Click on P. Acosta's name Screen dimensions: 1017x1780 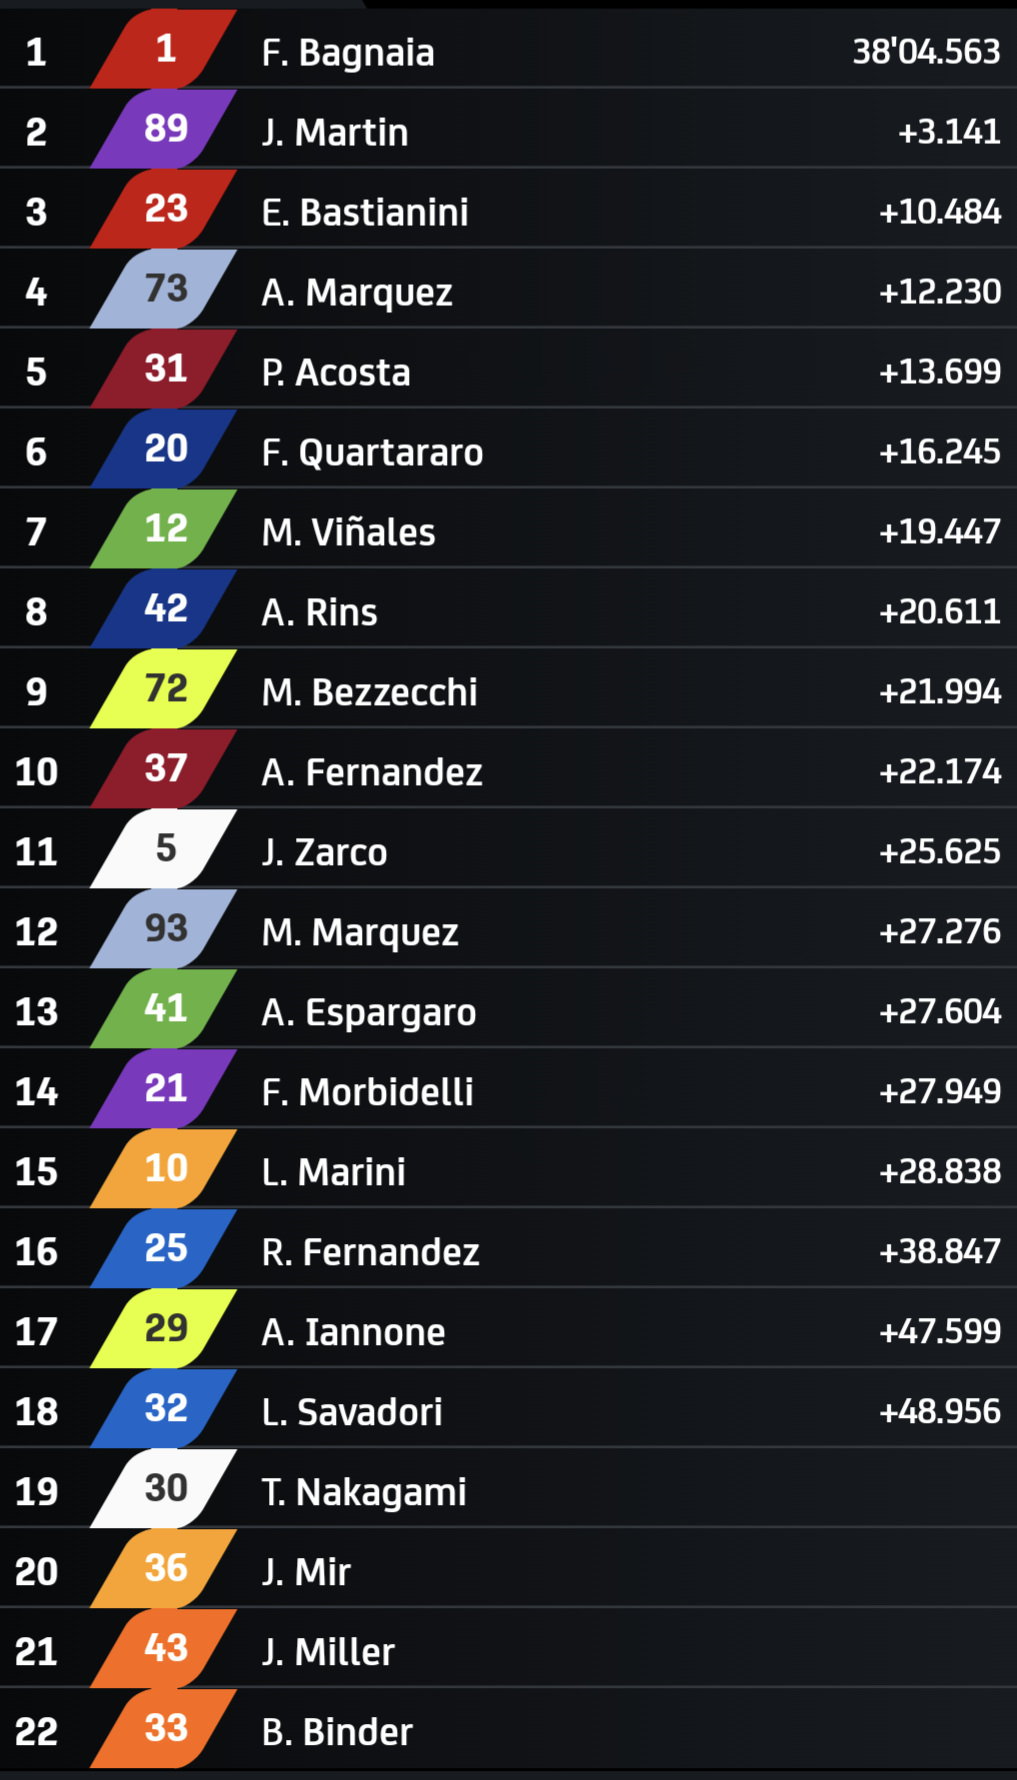coord(336,372)
